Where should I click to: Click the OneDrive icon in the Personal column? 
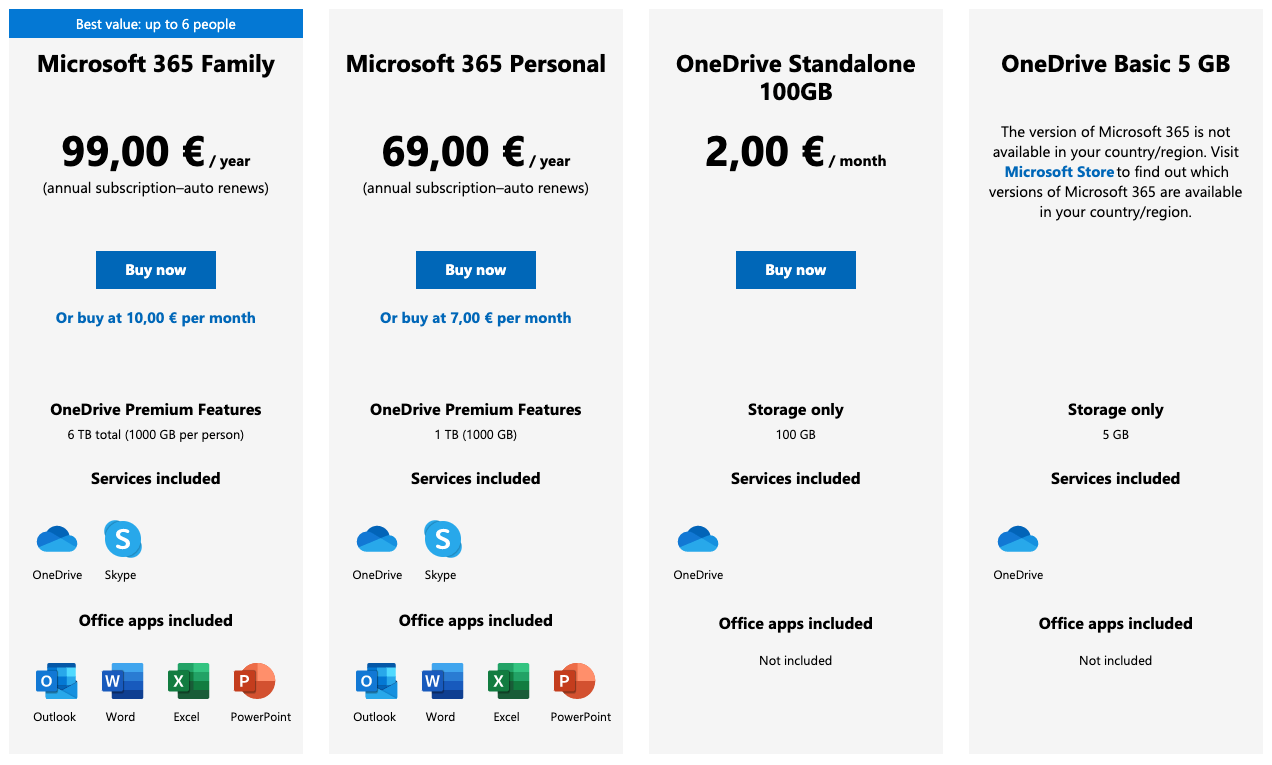(x=377, y=538)
